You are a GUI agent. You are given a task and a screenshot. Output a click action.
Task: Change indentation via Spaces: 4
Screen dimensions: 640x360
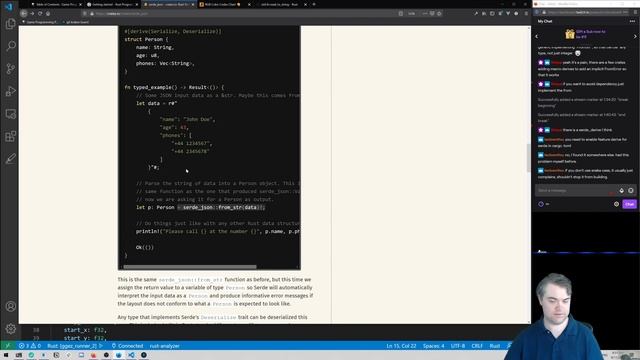pos(433,346)
